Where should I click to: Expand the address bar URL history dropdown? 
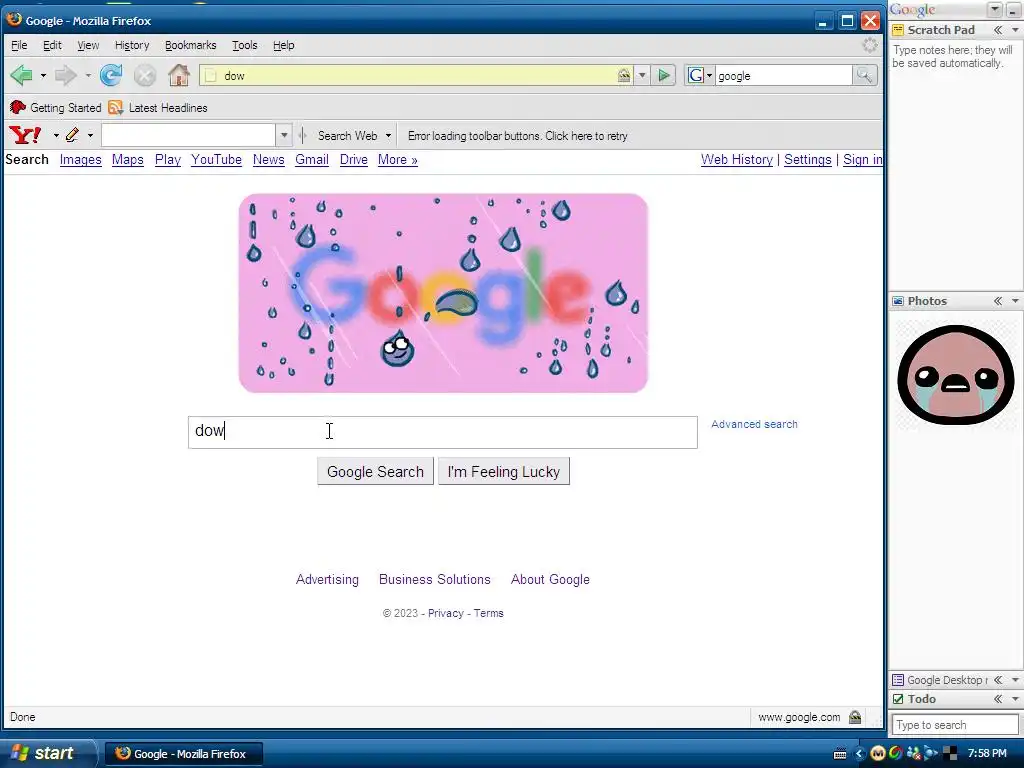(x=642, y=76)
